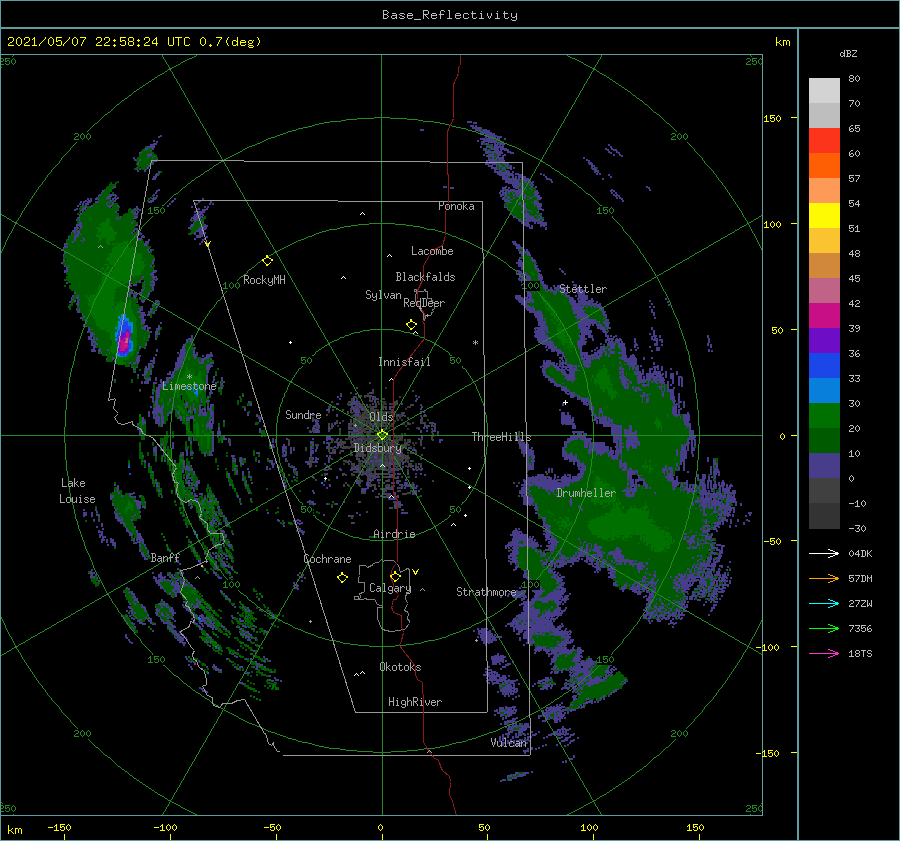Click the Vulcan label
Screen dimensions: 900x841
508,742
